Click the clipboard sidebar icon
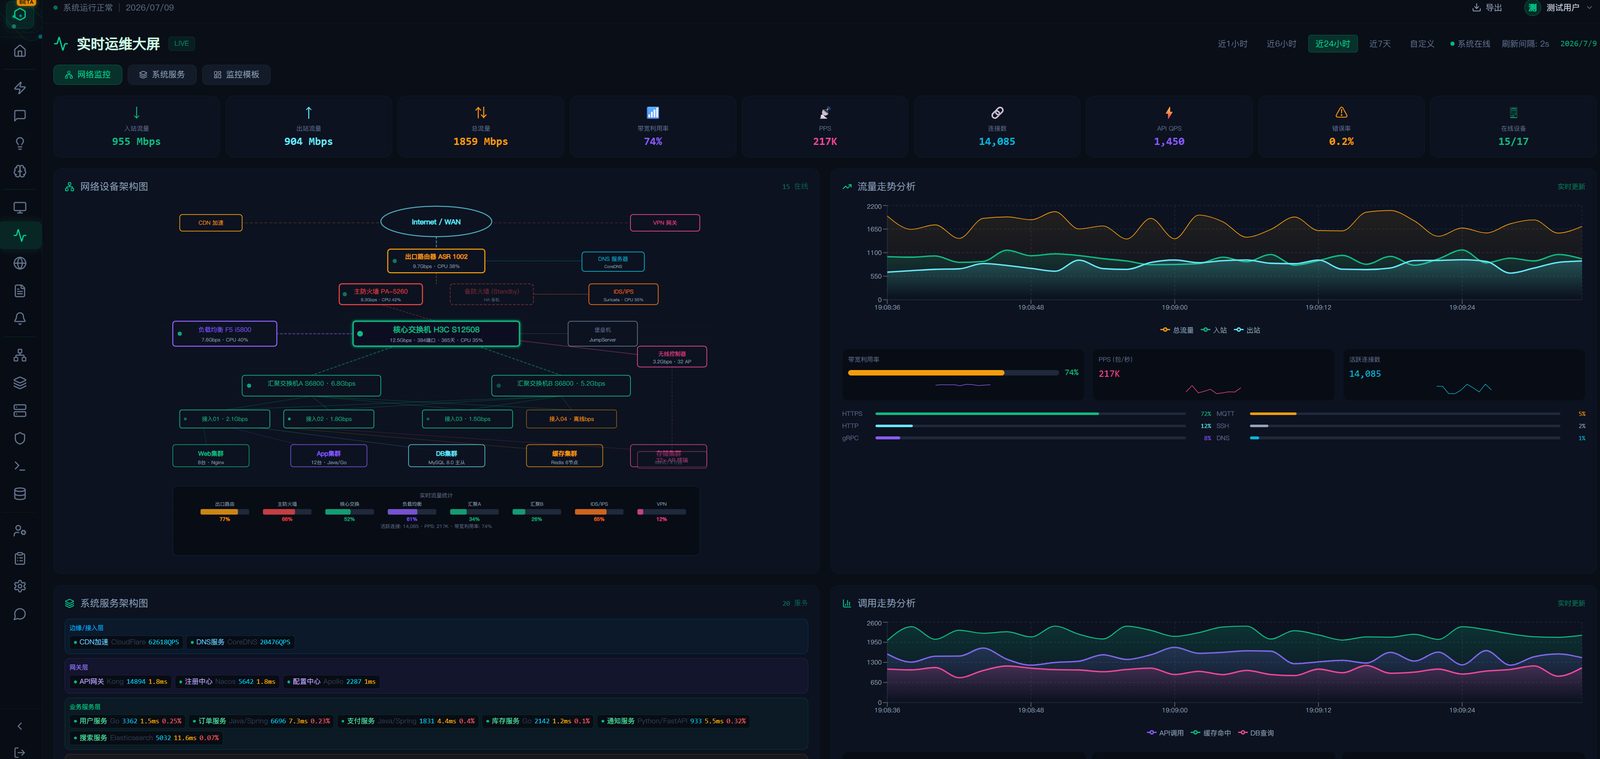Image resolution: width=1600 pixels, height=759 pixels. pos(20,559)
